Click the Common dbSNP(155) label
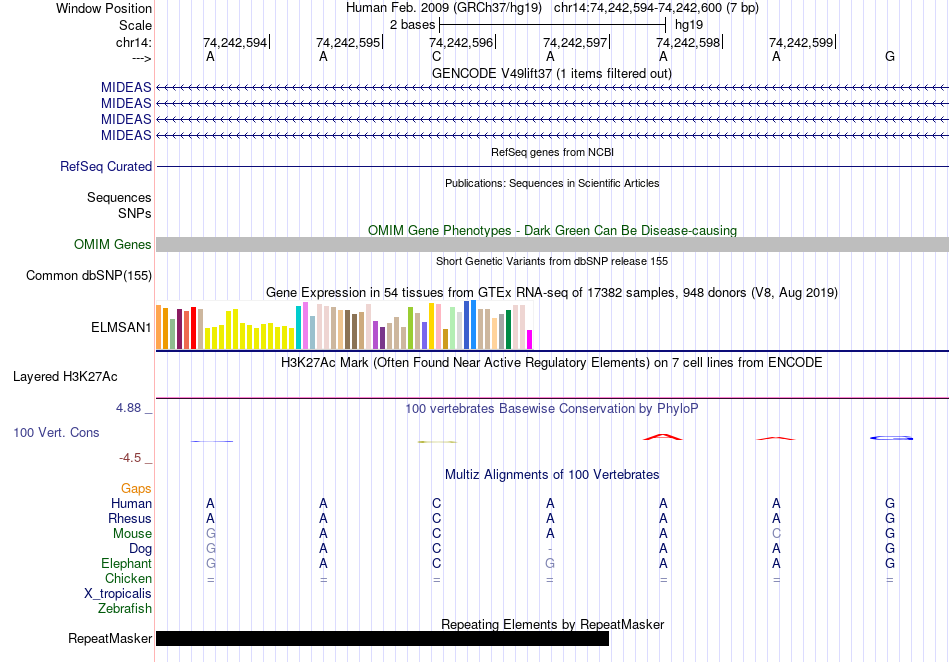 tap(88, 276)
